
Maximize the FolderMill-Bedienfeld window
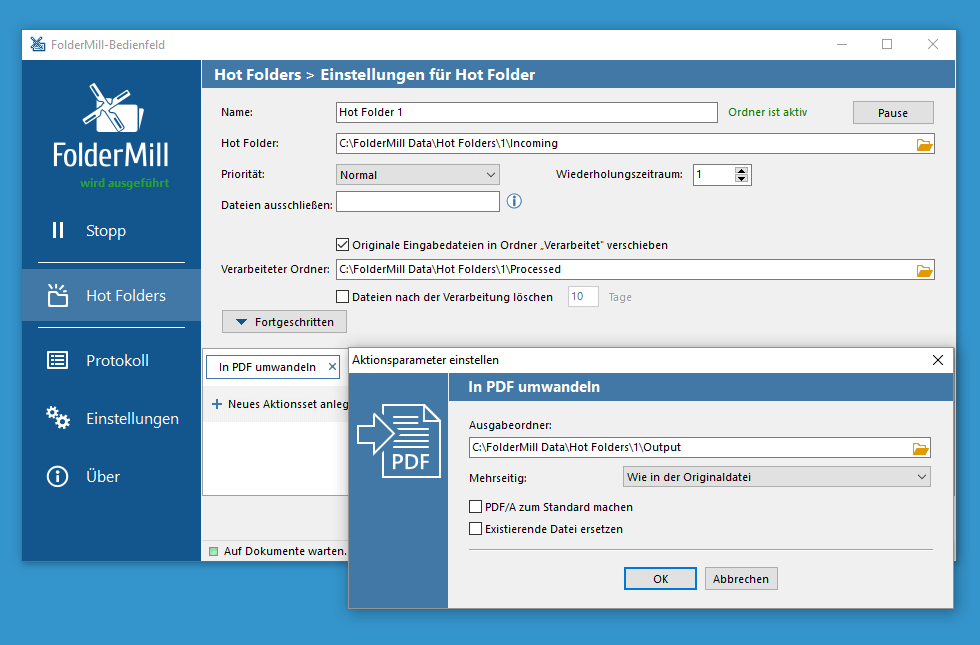click(887, 44)
